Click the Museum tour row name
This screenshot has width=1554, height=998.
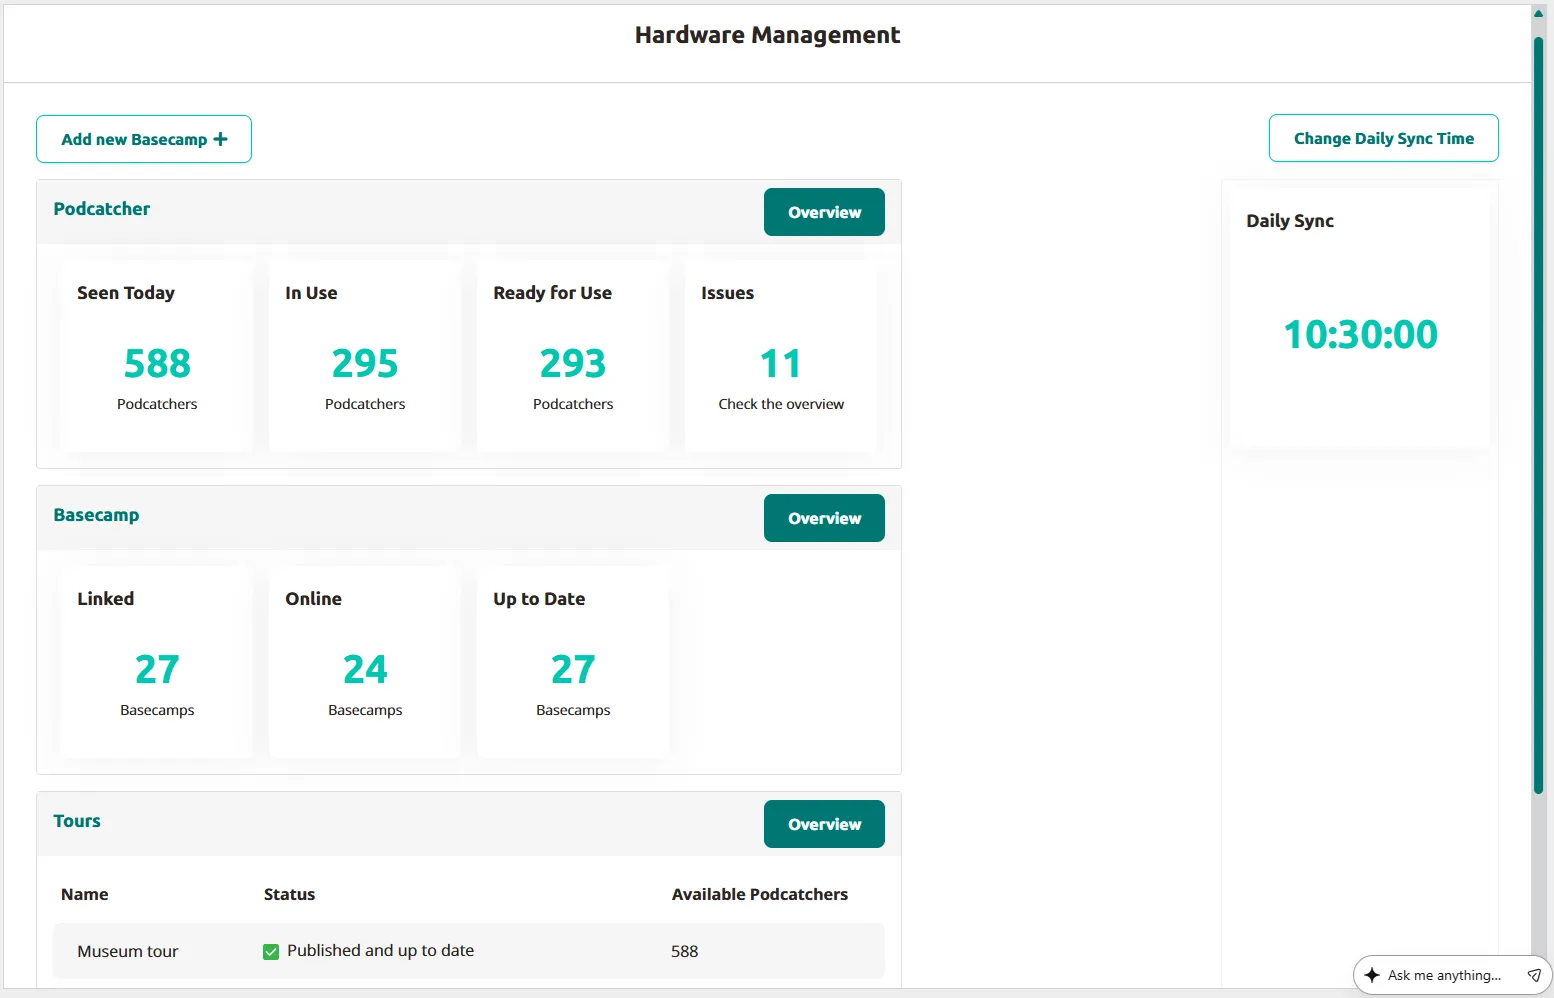pyautogui.click(x=128, y=951)
